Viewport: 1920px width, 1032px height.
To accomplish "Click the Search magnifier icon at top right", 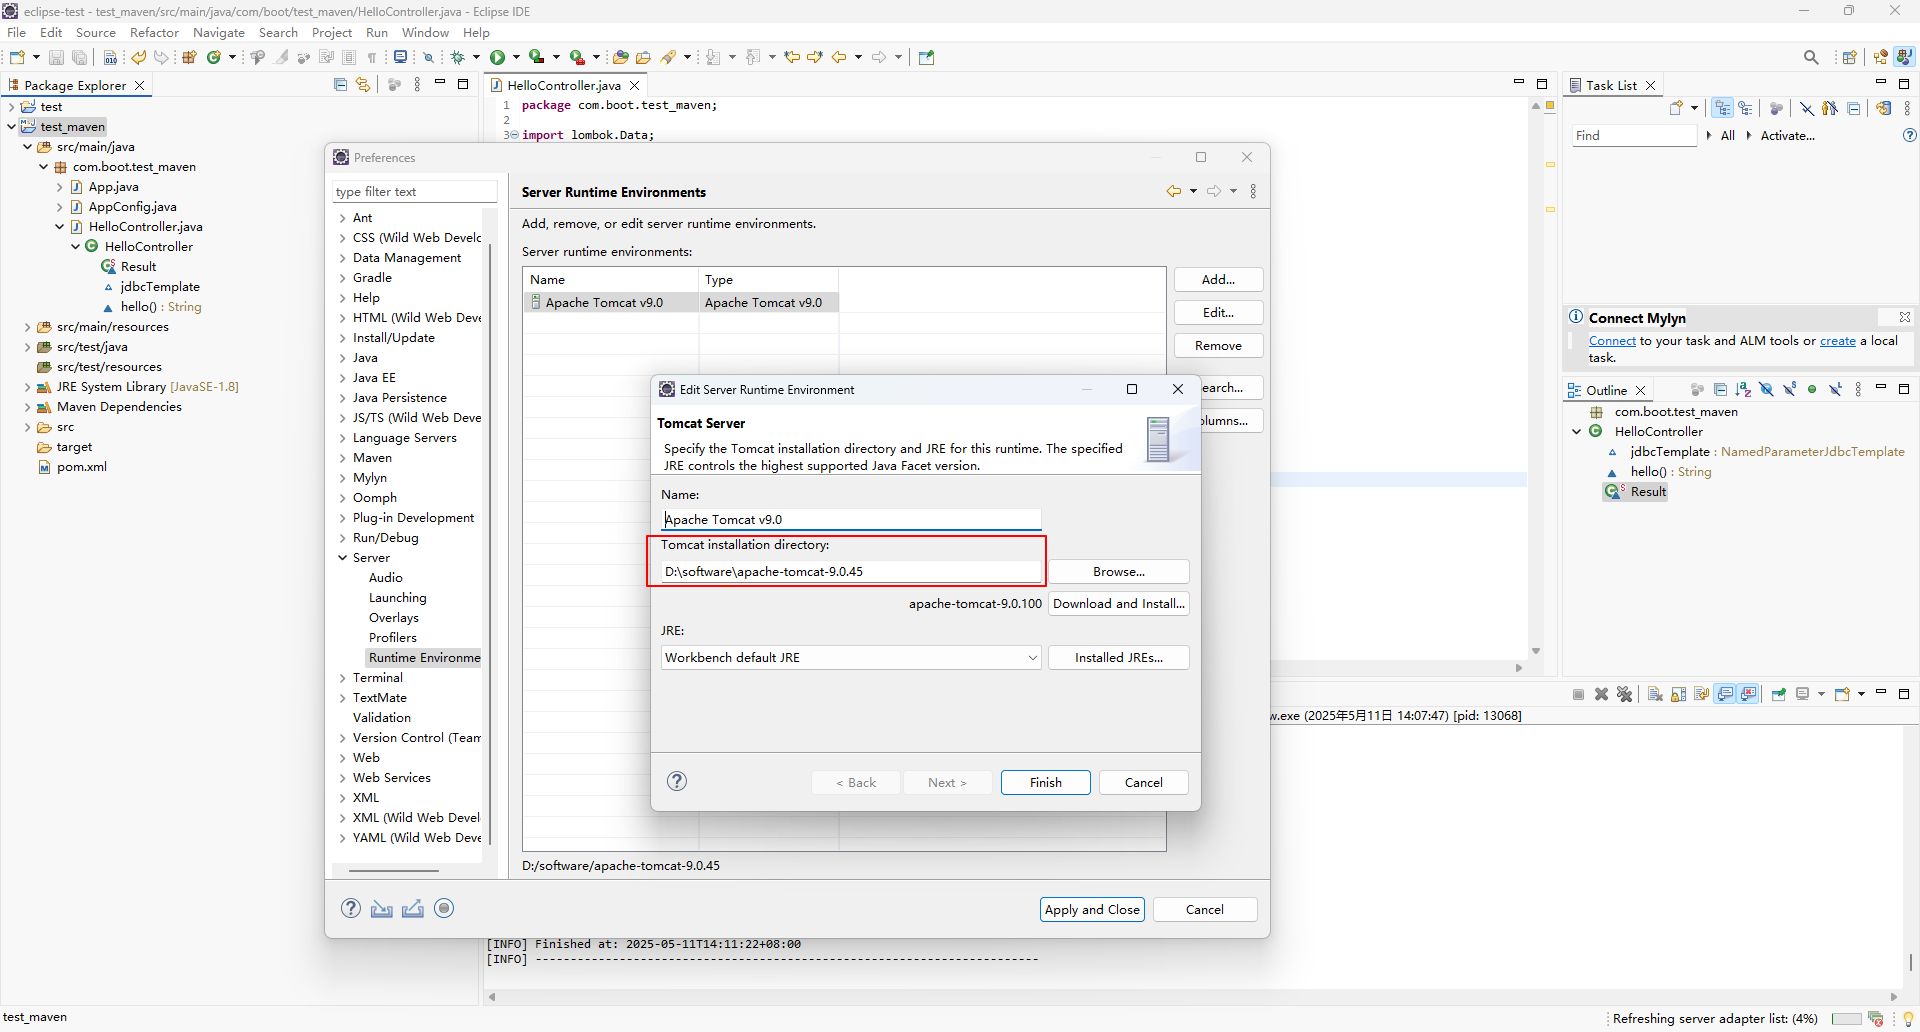I will pos(1811,57).
